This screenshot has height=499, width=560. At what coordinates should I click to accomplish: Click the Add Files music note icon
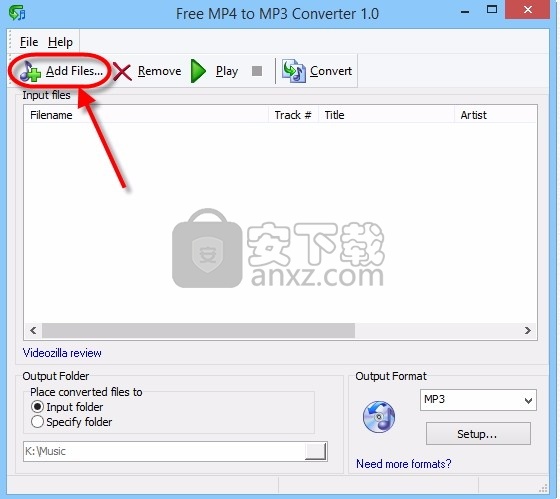30,71
